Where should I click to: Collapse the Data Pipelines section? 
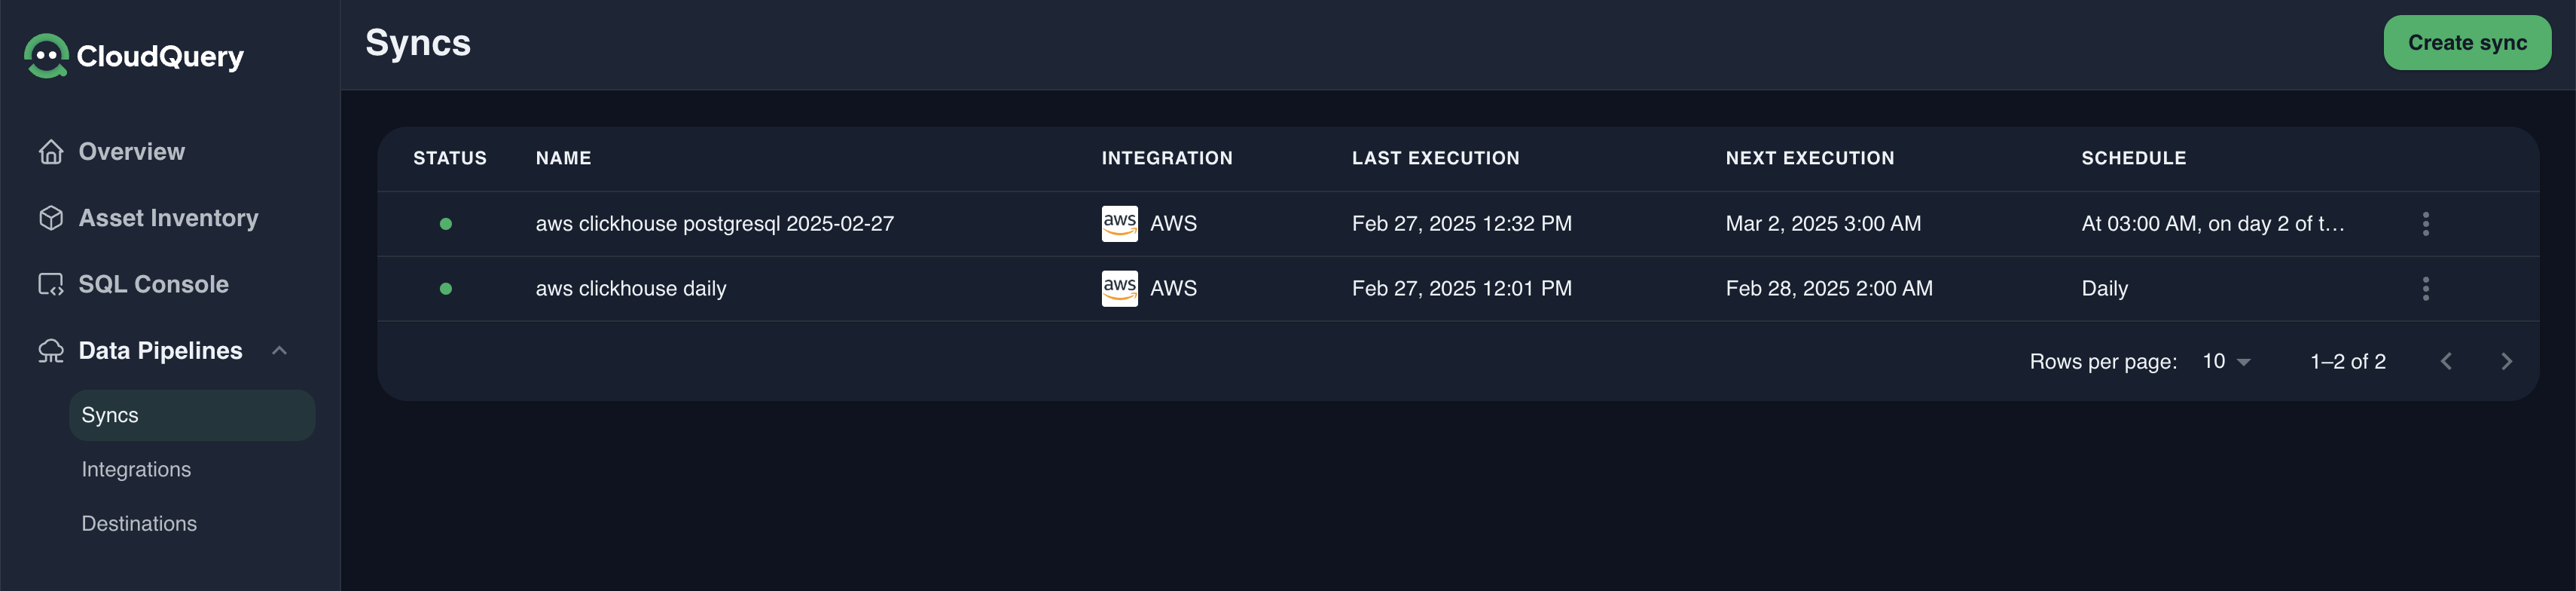280,351
